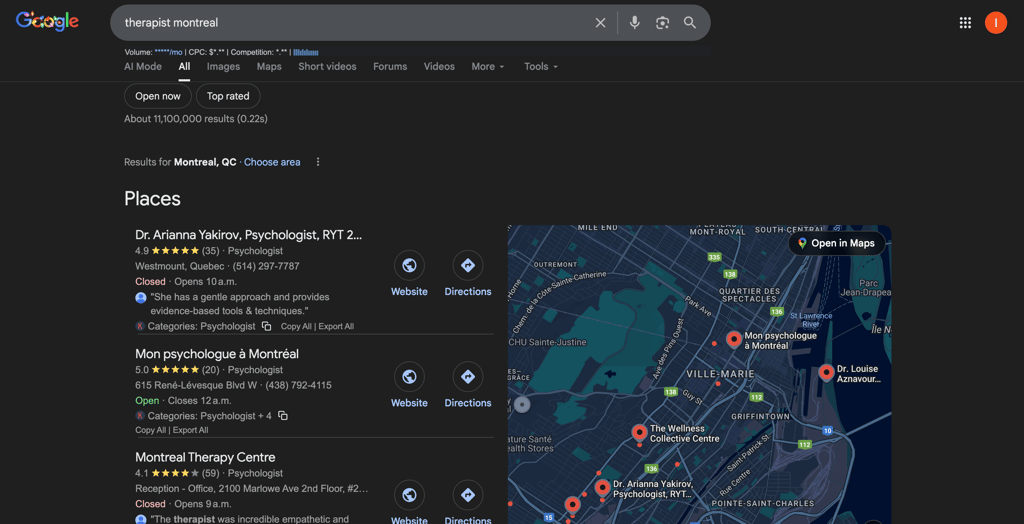Screen dimensions: 1024x524
Task: Click the 5.0 star rating with 20 reviews
Action: click(177, 370)
